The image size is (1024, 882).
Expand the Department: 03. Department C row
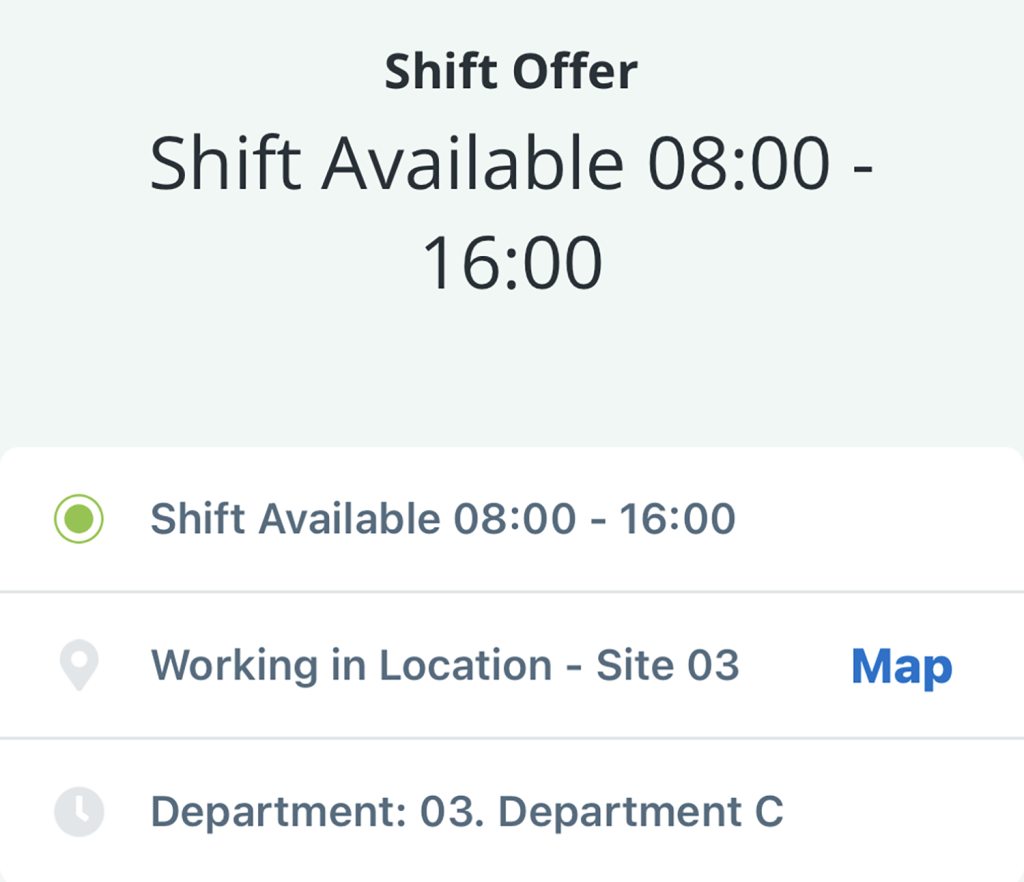[x=468, y=812]
